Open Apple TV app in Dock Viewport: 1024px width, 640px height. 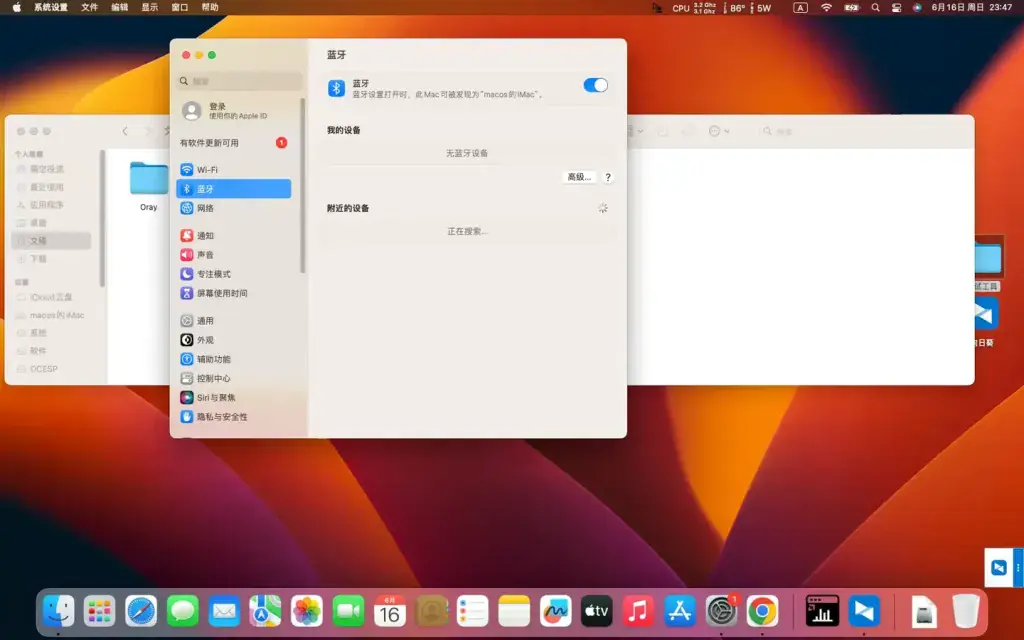pos(597,611)
